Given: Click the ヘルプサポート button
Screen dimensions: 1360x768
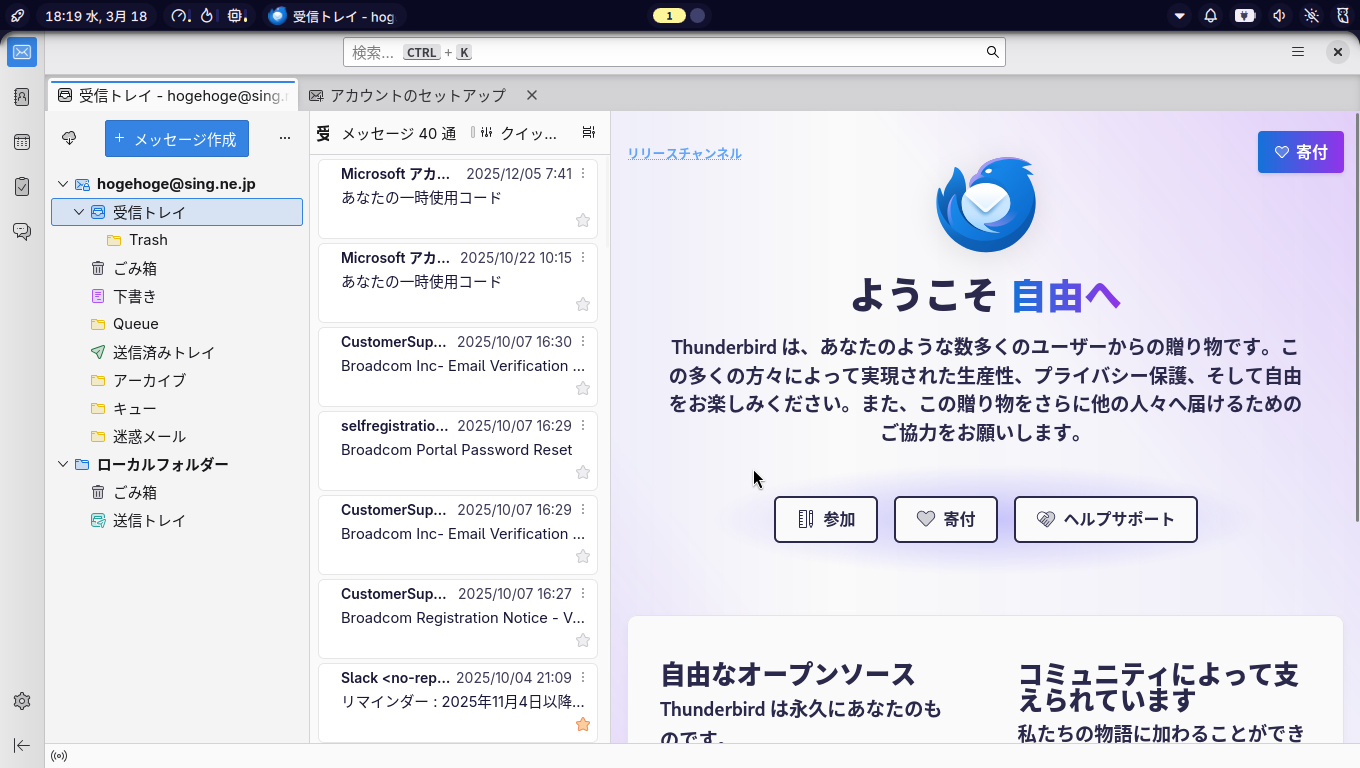Looking at the screenshot, I should pyautogui.click(x=1106, y=519).
